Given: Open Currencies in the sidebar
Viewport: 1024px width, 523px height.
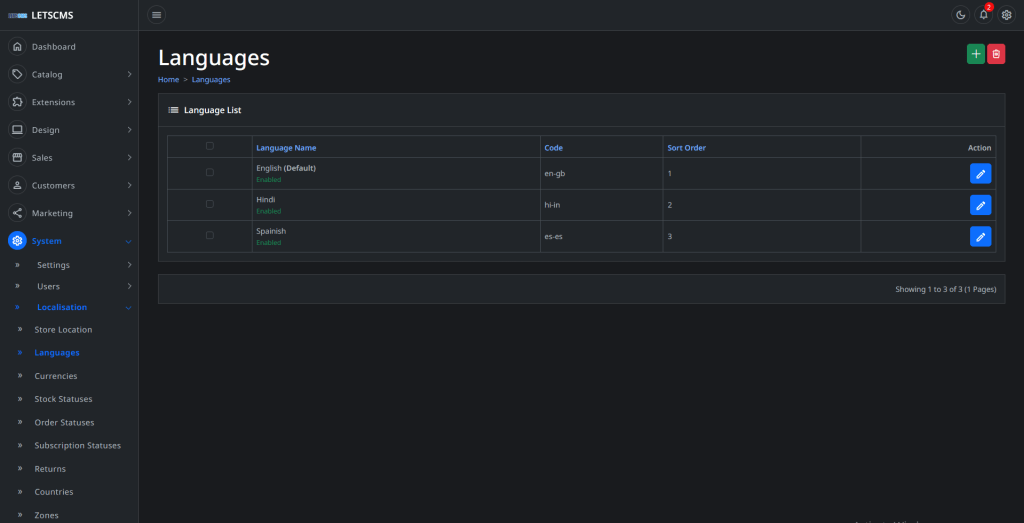Looking at the screenshot, I should [56, 376].
